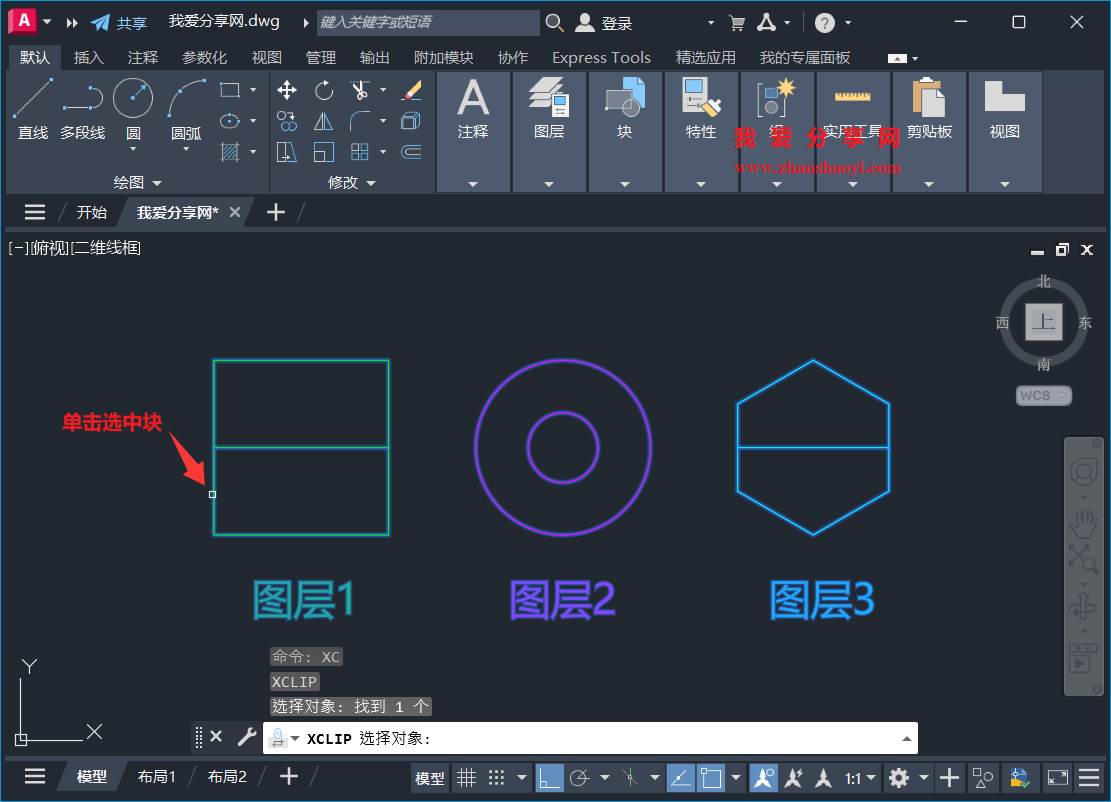Viewport: 1111px width, 802px height.
Task: Toggle the grid display in status bar
Action: pos(467,778)
